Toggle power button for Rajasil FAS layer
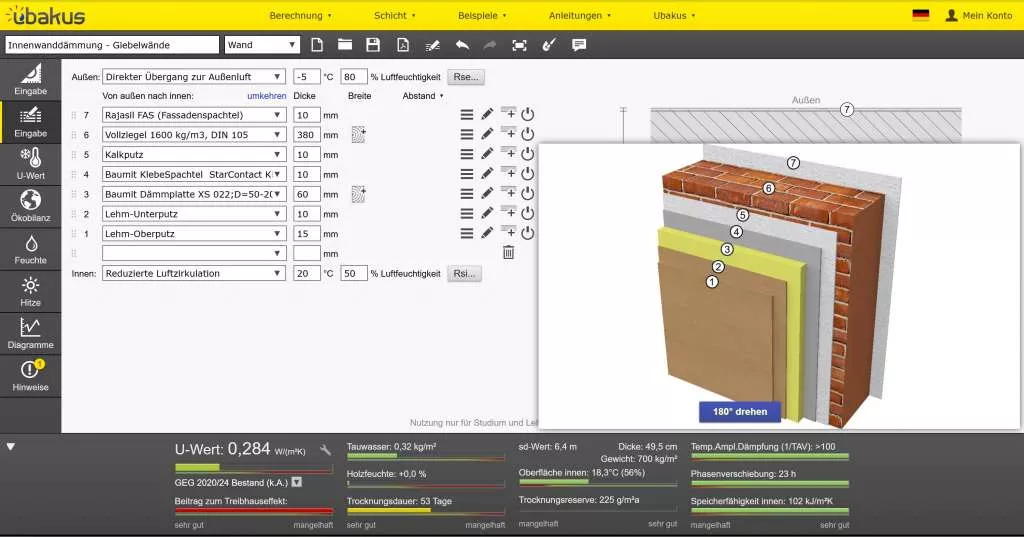This screenshot has width=1024, height=537. pos(528,114)
